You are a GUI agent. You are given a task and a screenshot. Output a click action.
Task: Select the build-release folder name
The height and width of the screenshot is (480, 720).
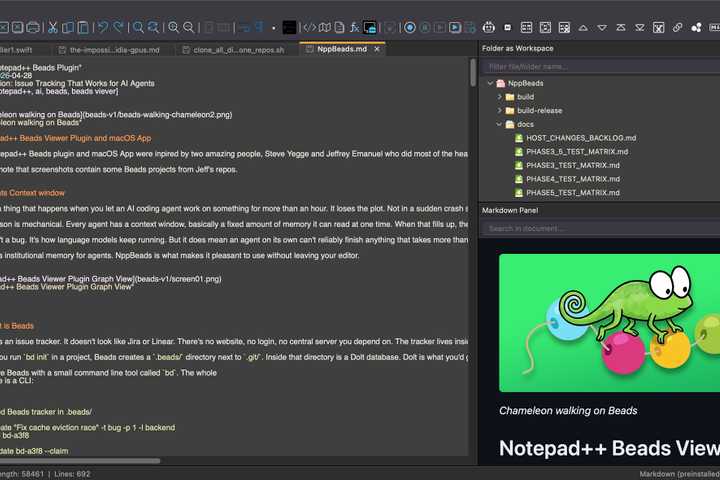click(x=540, y=111)
